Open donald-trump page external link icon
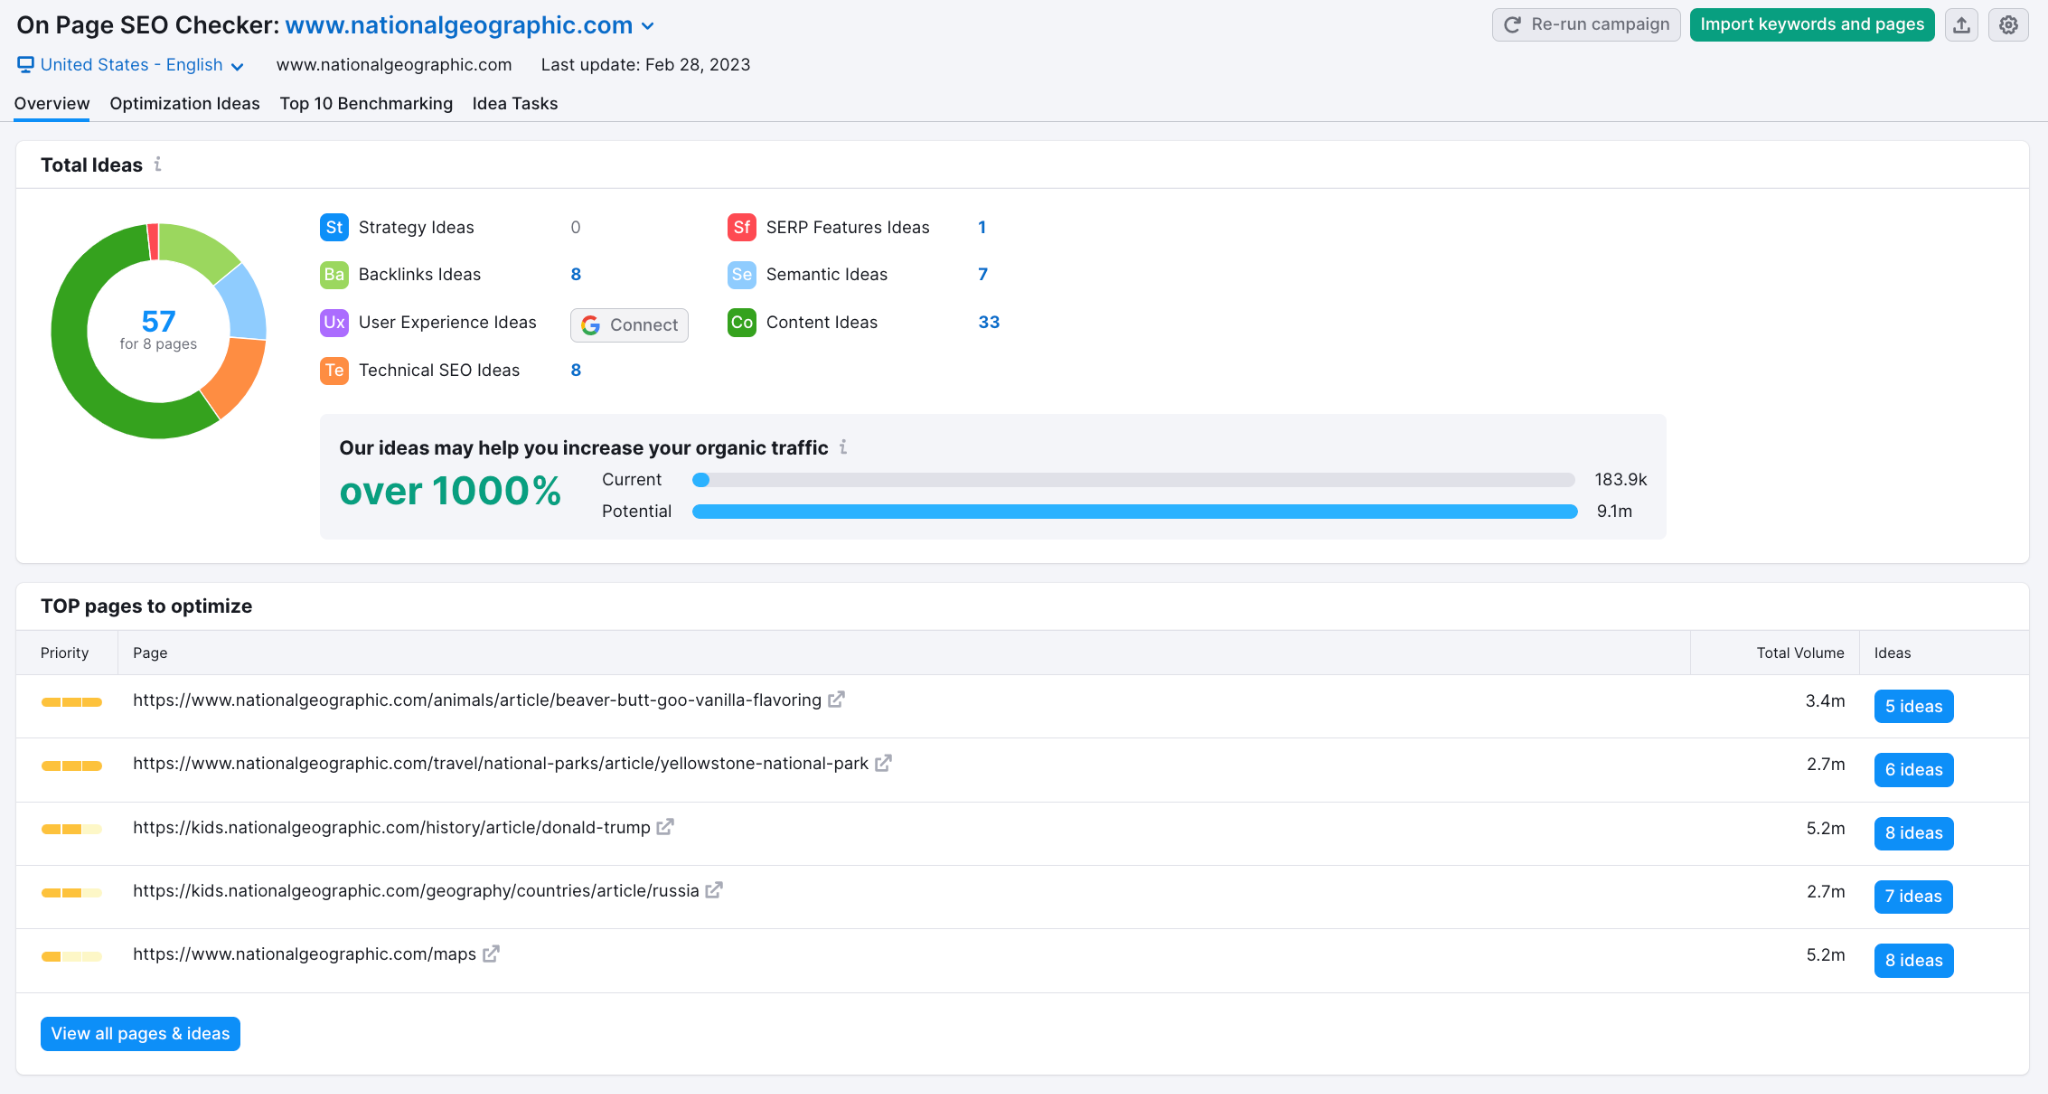 (x=665, y=826)
